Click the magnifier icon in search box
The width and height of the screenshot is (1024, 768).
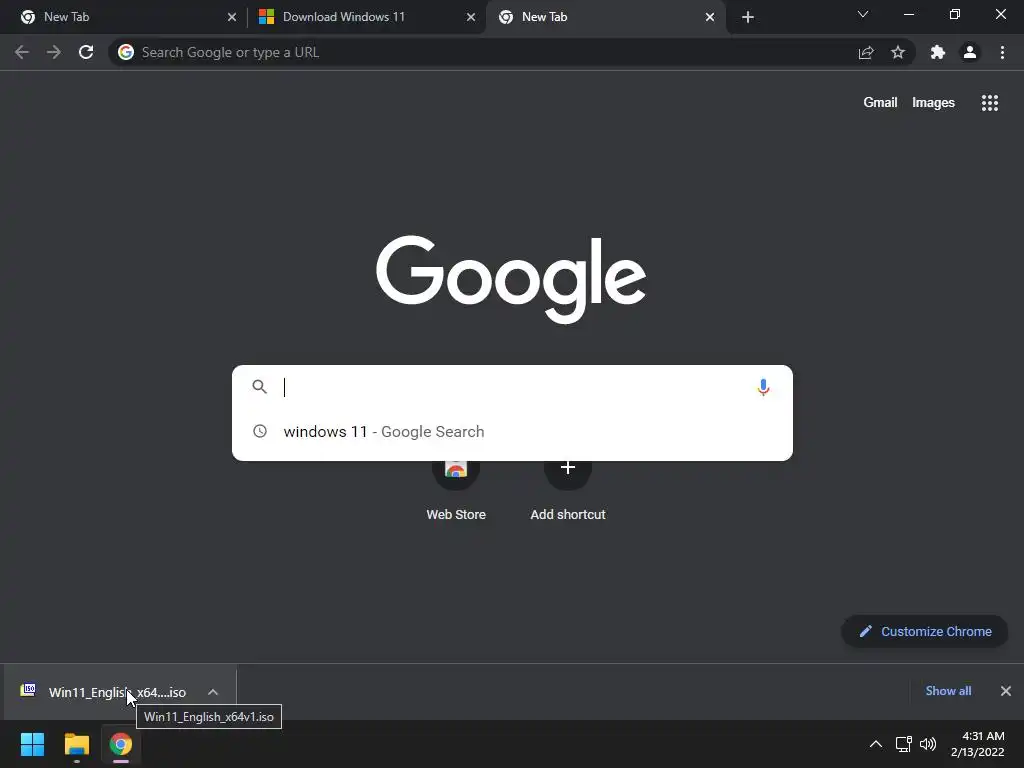click(259, 387)
